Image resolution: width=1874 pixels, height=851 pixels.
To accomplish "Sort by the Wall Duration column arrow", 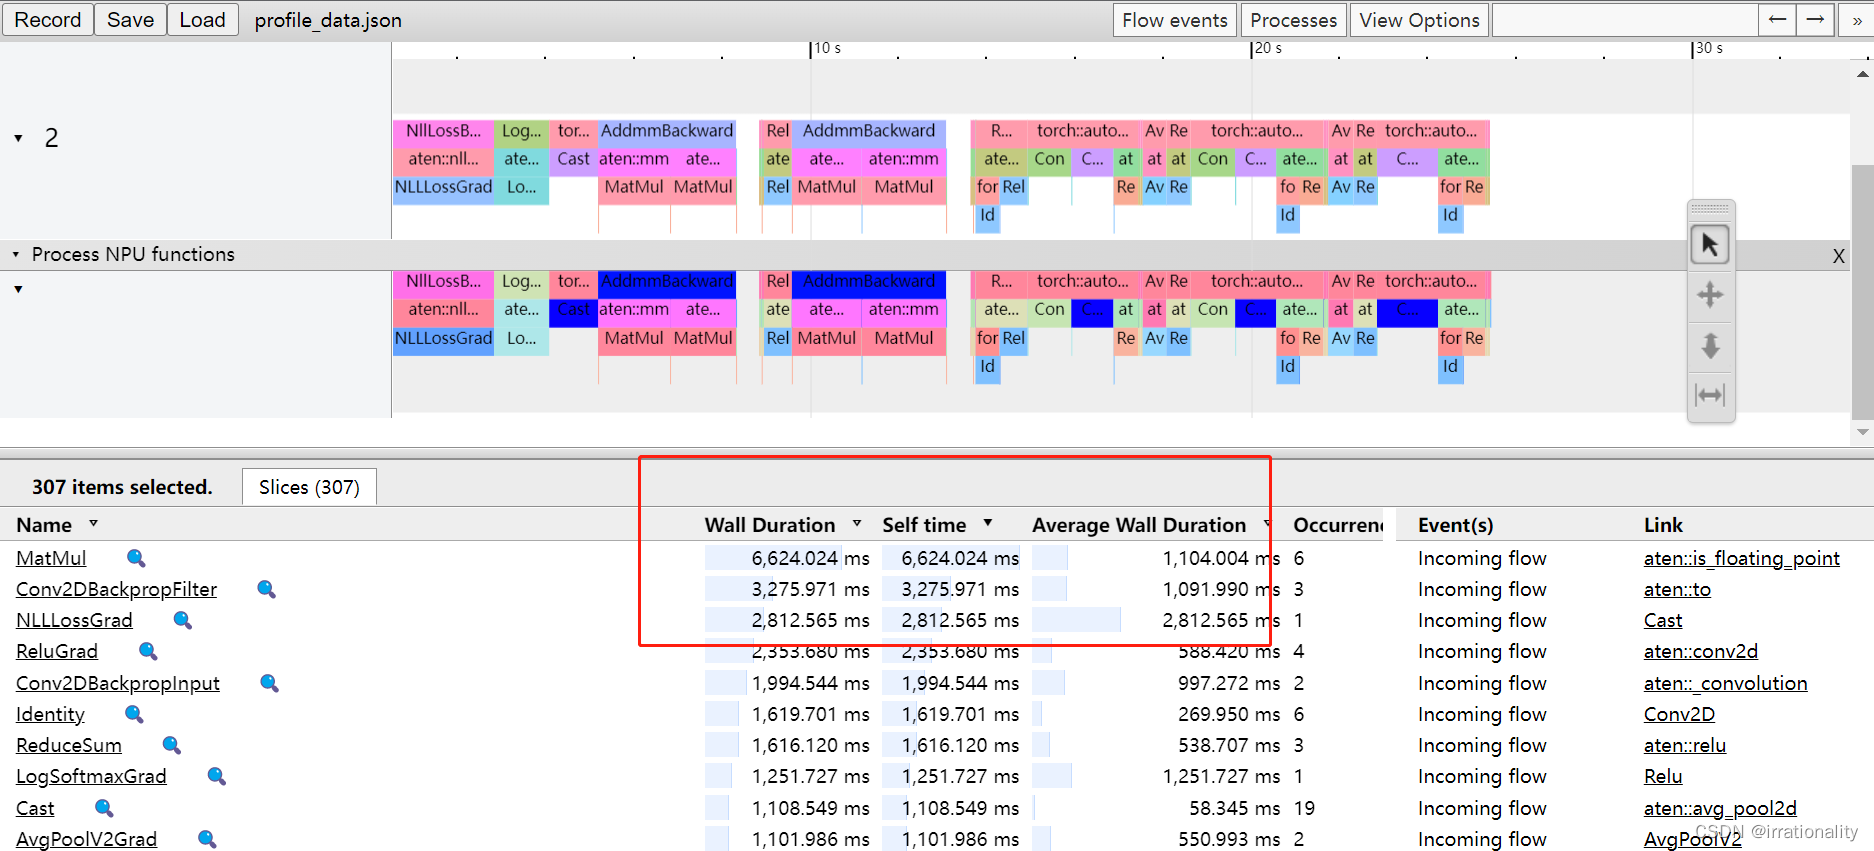I will 857,523.
